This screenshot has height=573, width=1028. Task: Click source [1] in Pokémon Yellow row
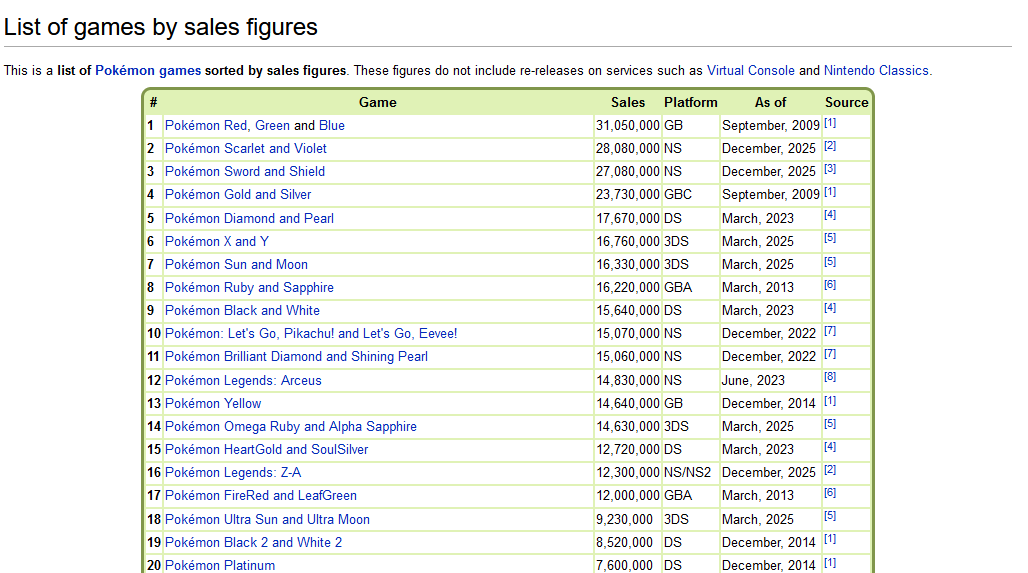click(830, 401)
